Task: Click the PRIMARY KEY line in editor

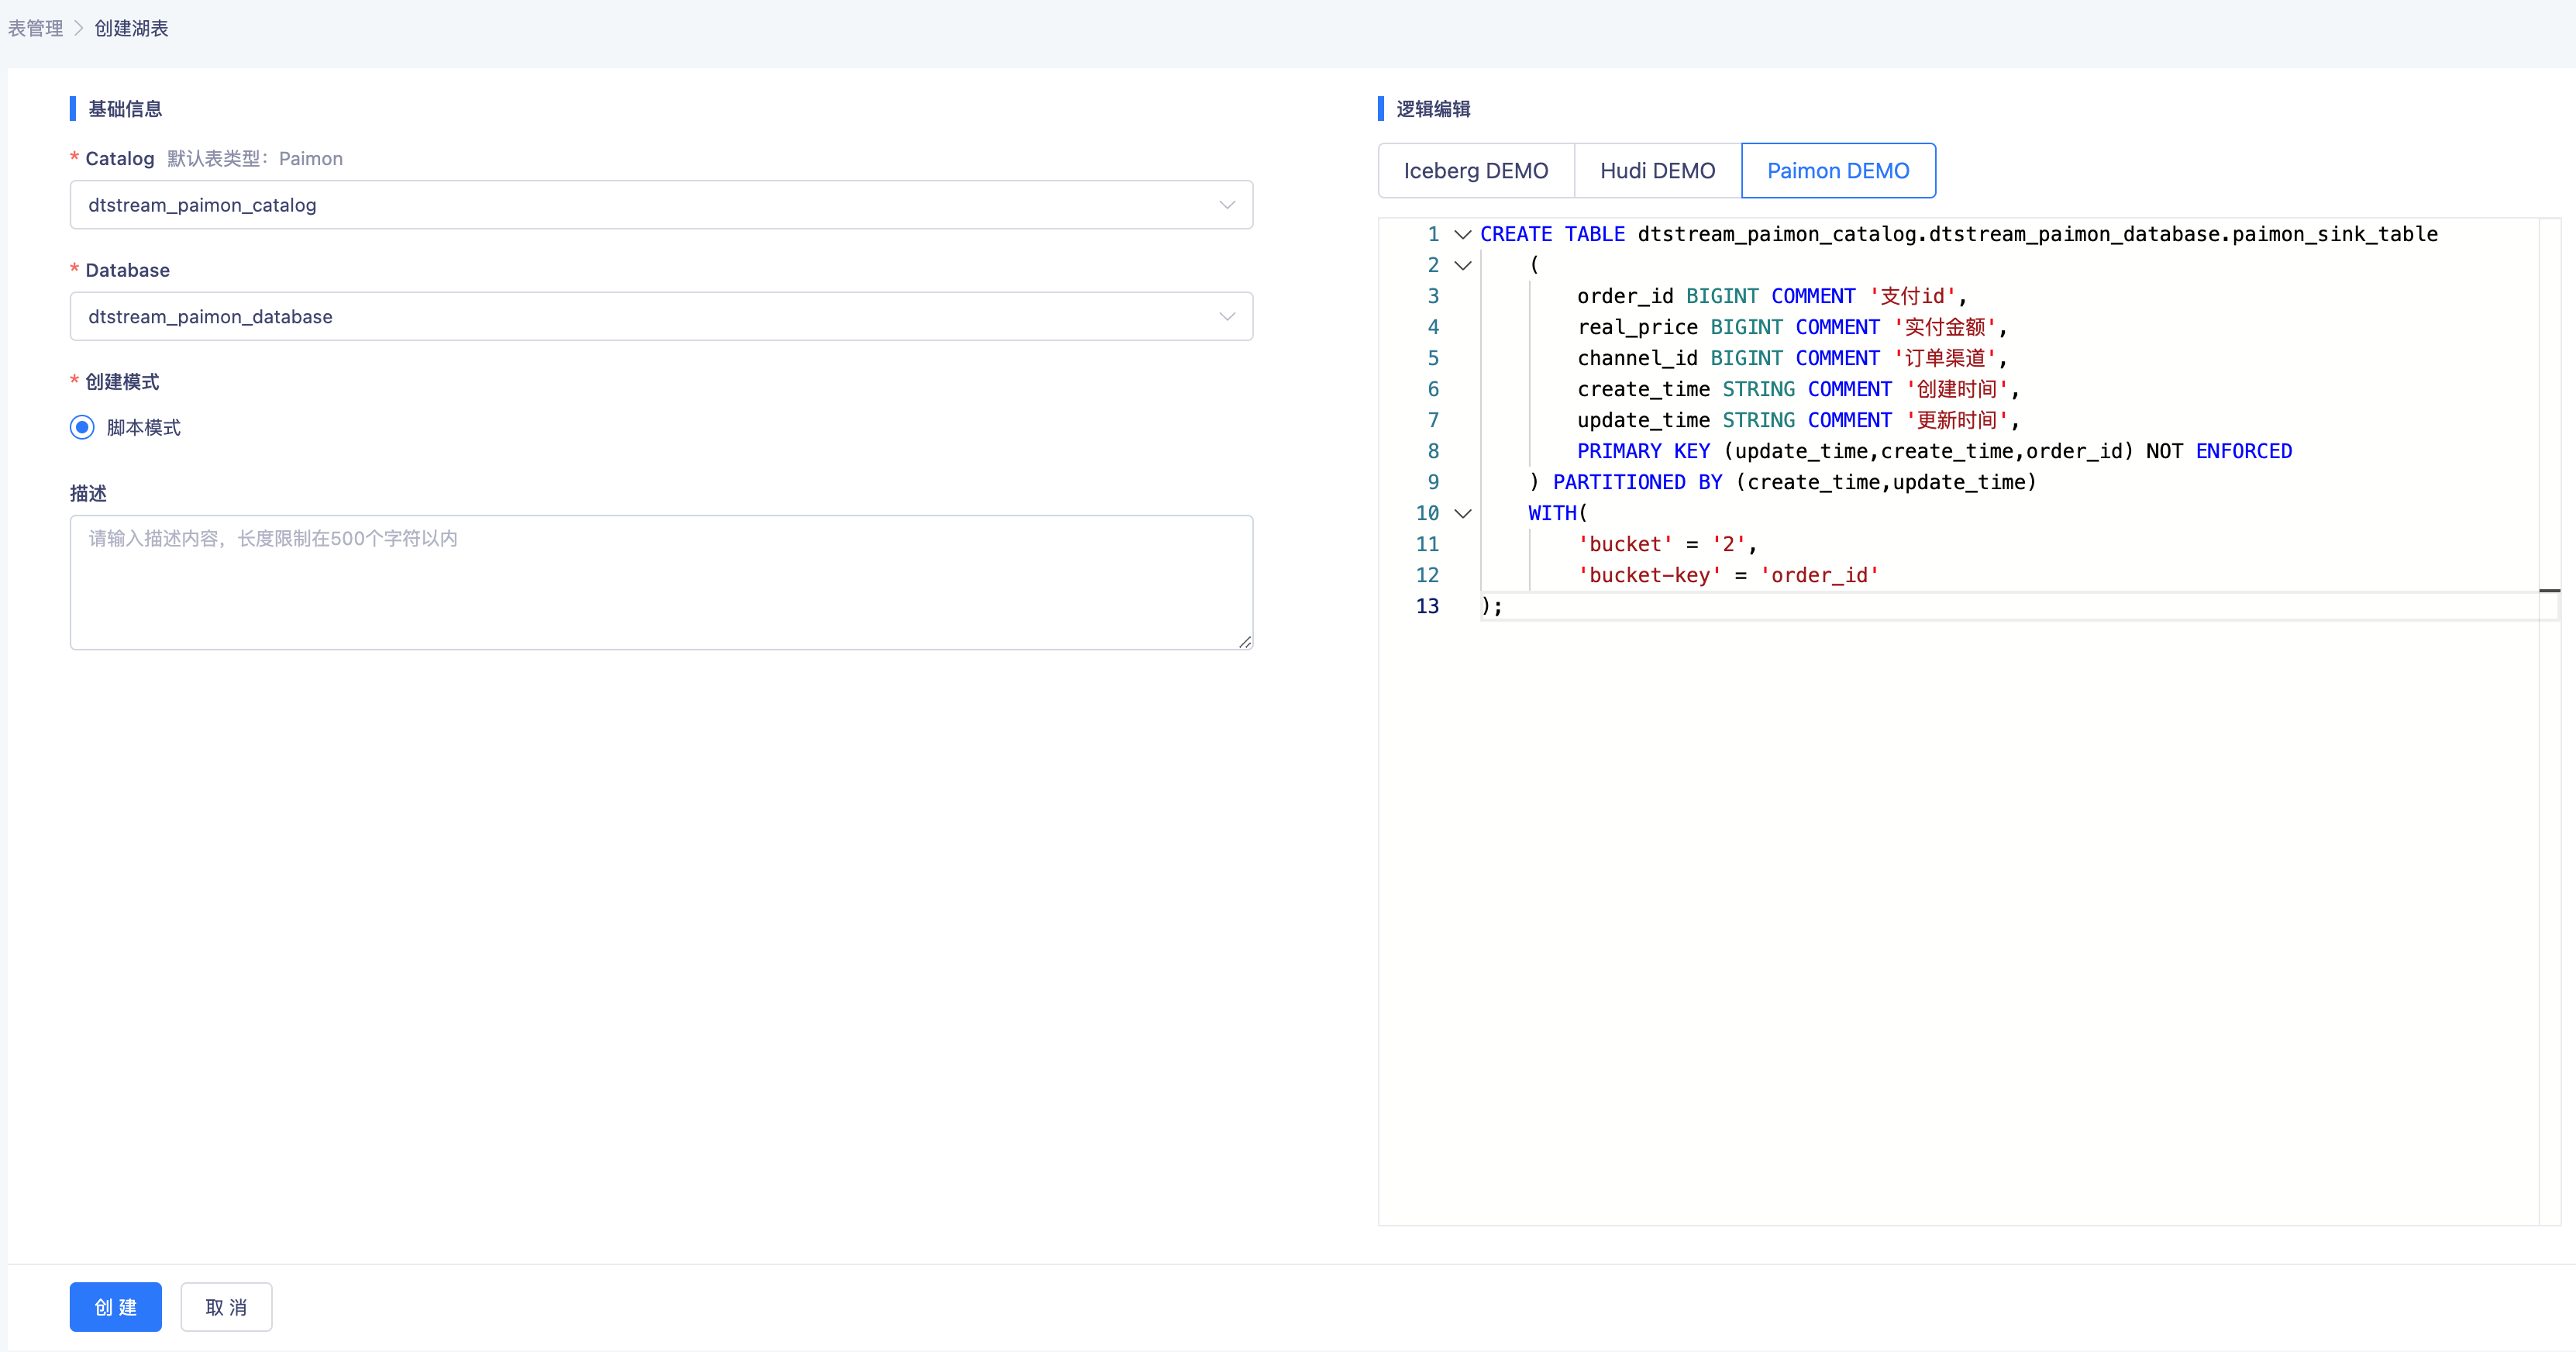Action: click(1934, 451)
